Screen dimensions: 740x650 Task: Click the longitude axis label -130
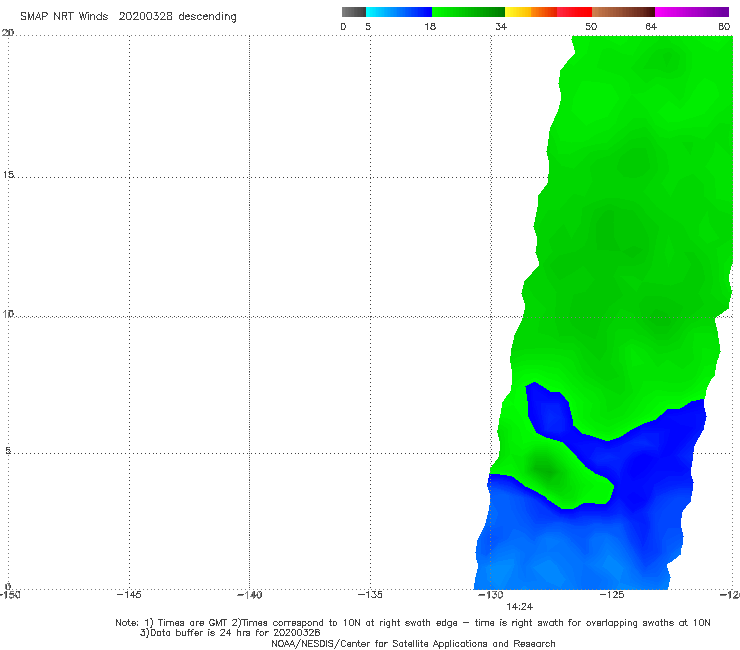pyautogui.click(x=491, y=595)
